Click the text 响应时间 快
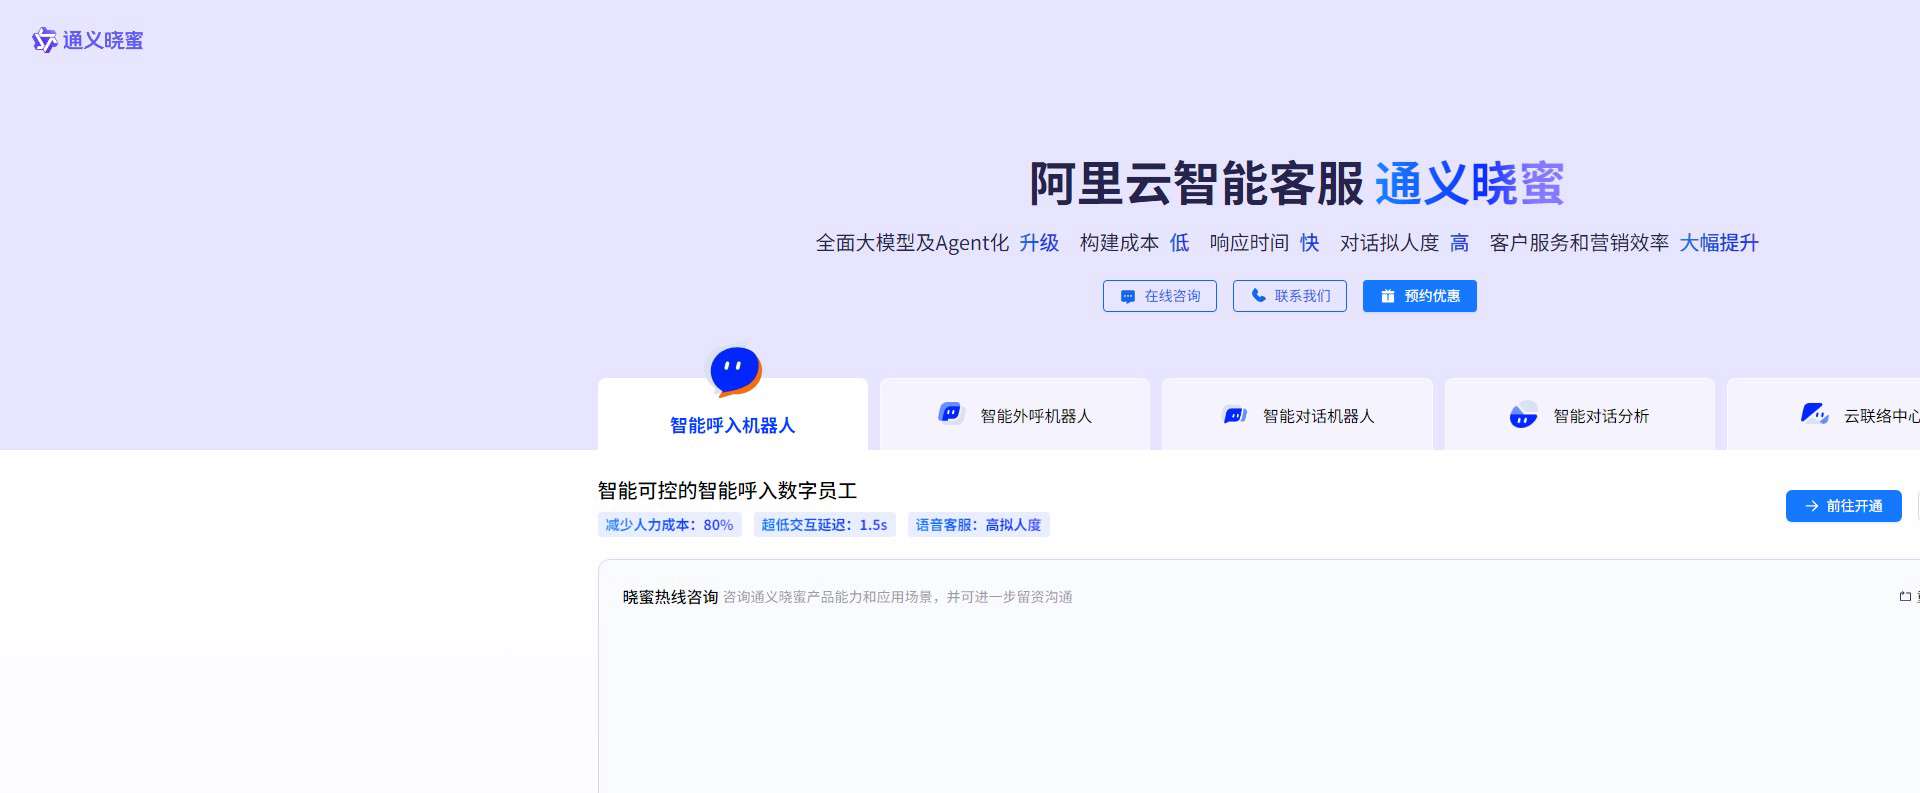This screenshot has height=793, width=1920. pos(1265,243)
